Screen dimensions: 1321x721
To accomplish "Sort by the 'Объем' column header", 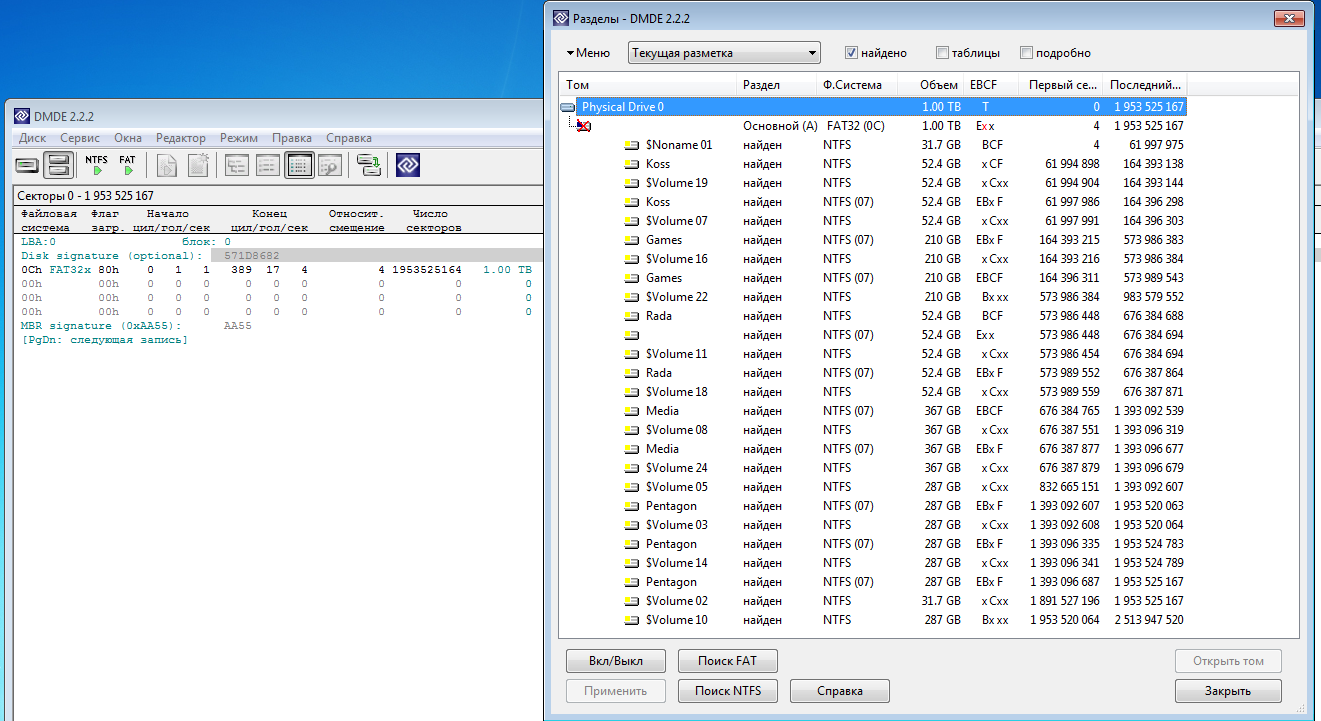I will tap(931, 85).
